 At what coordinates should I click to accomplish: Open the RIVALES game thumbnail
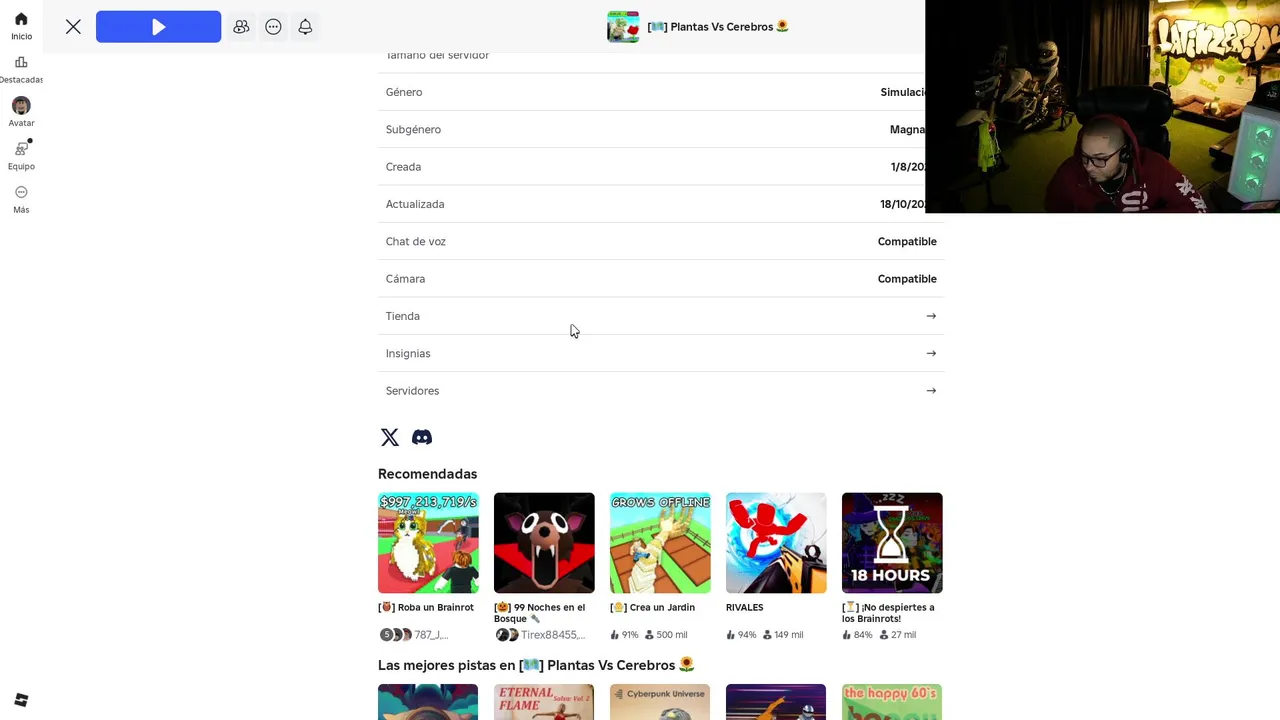(x=776, y=543)
